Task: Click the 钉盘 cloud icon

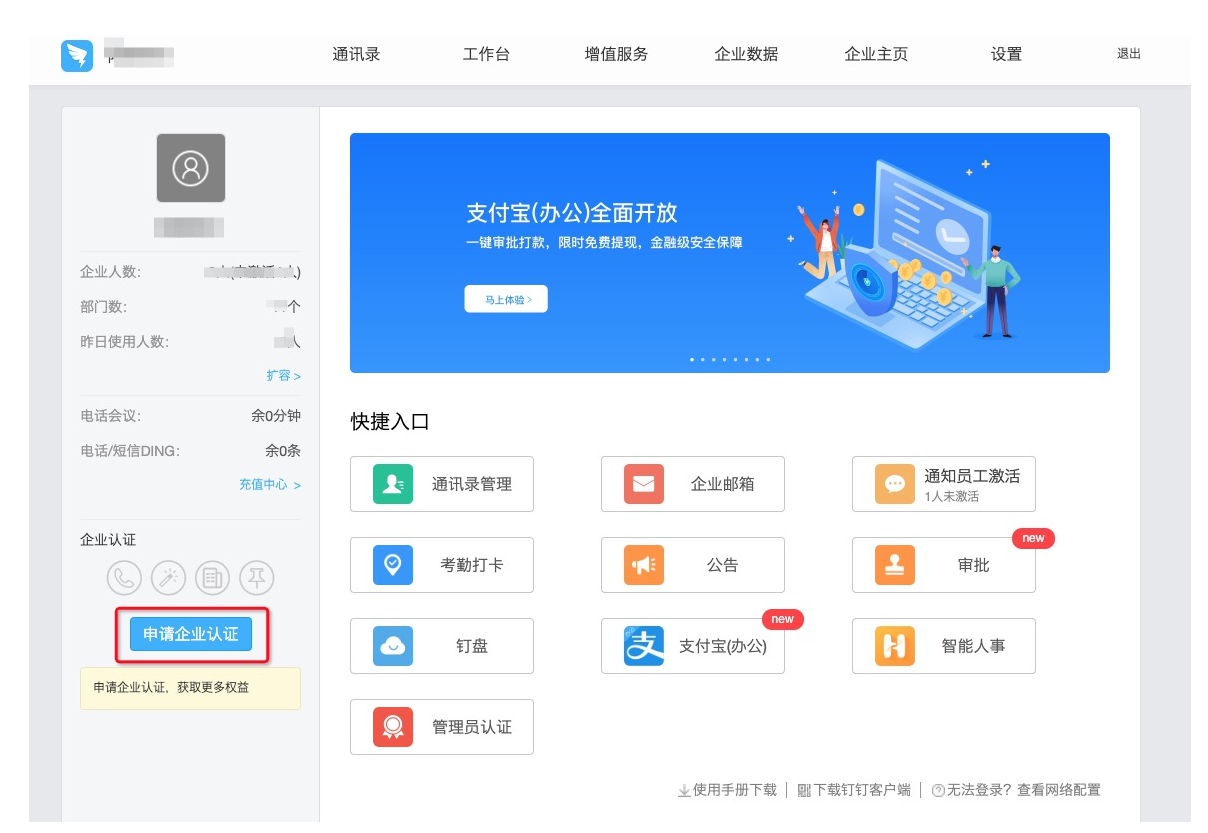Action: (x=393, y=646)
